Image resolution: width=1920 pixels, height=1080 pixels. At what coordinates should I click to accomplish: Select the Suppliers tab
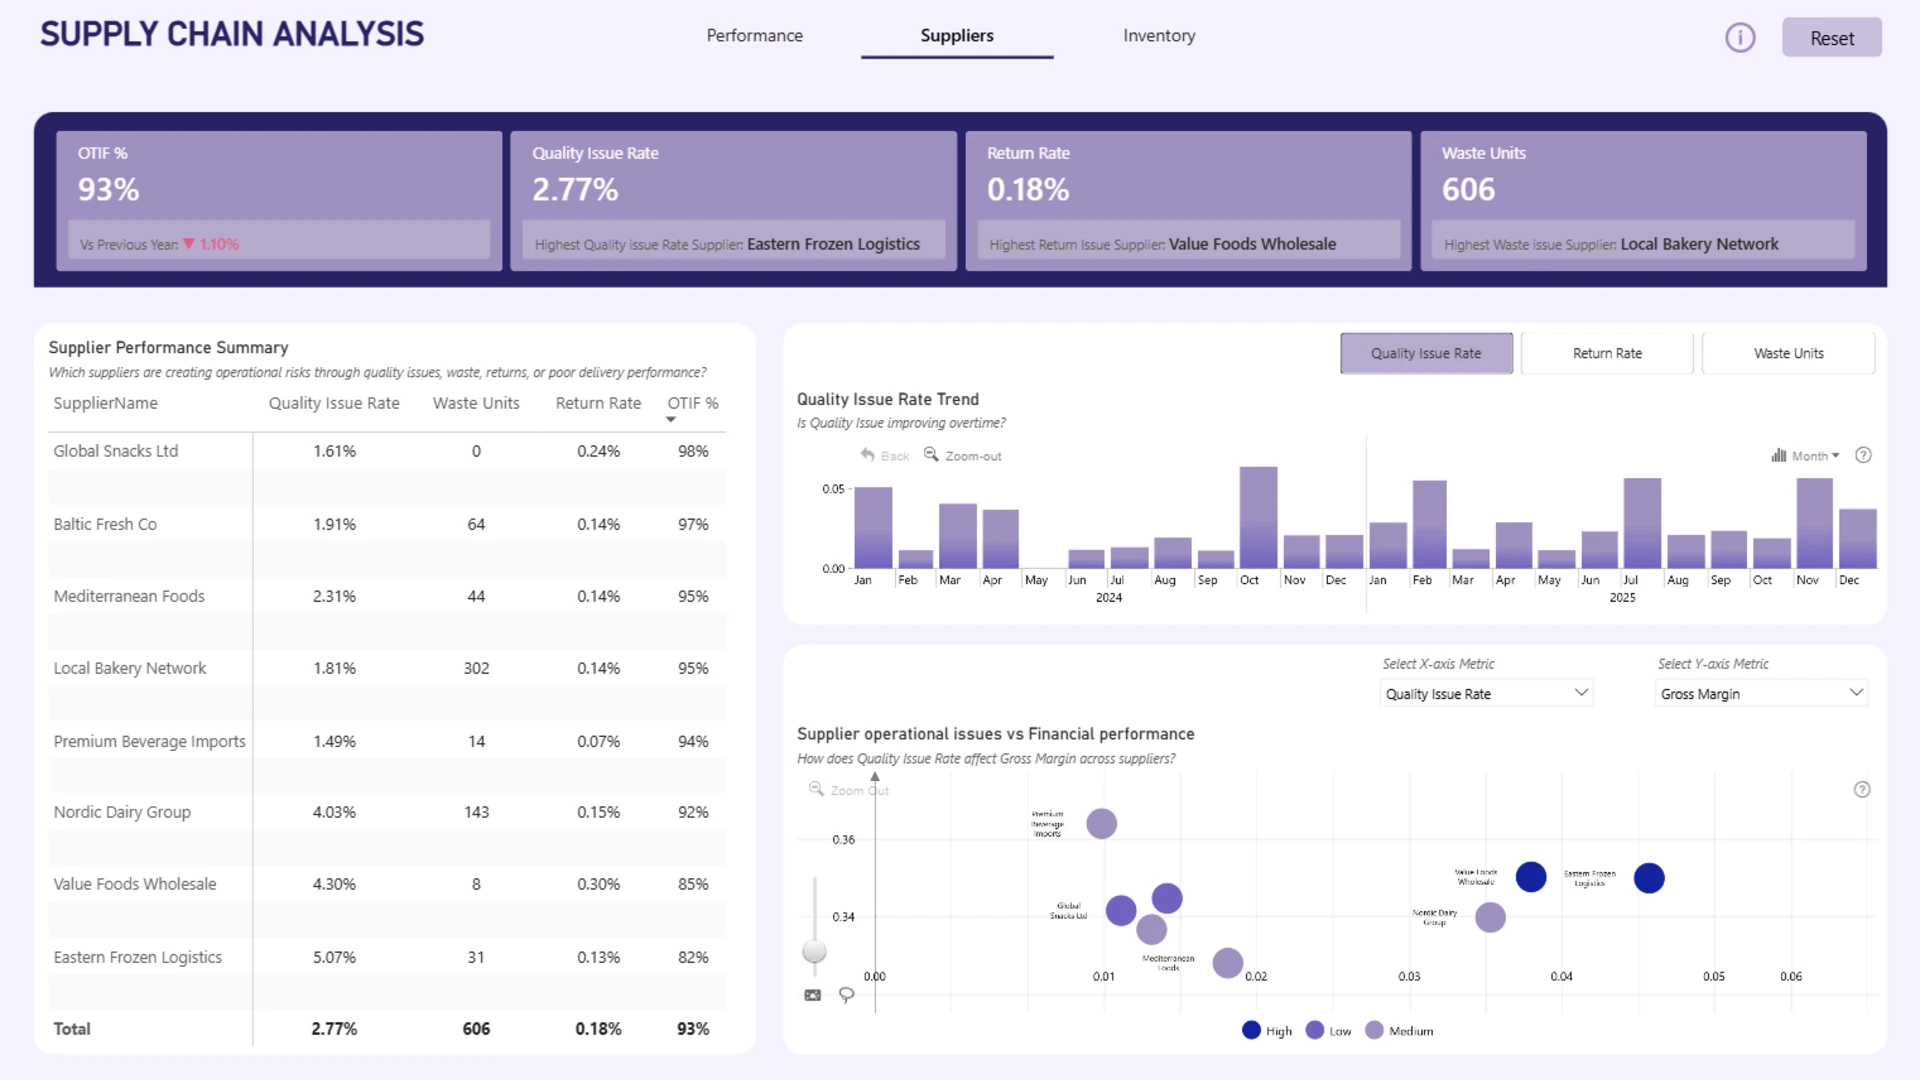pyautogui.click(x=957, y=36)
